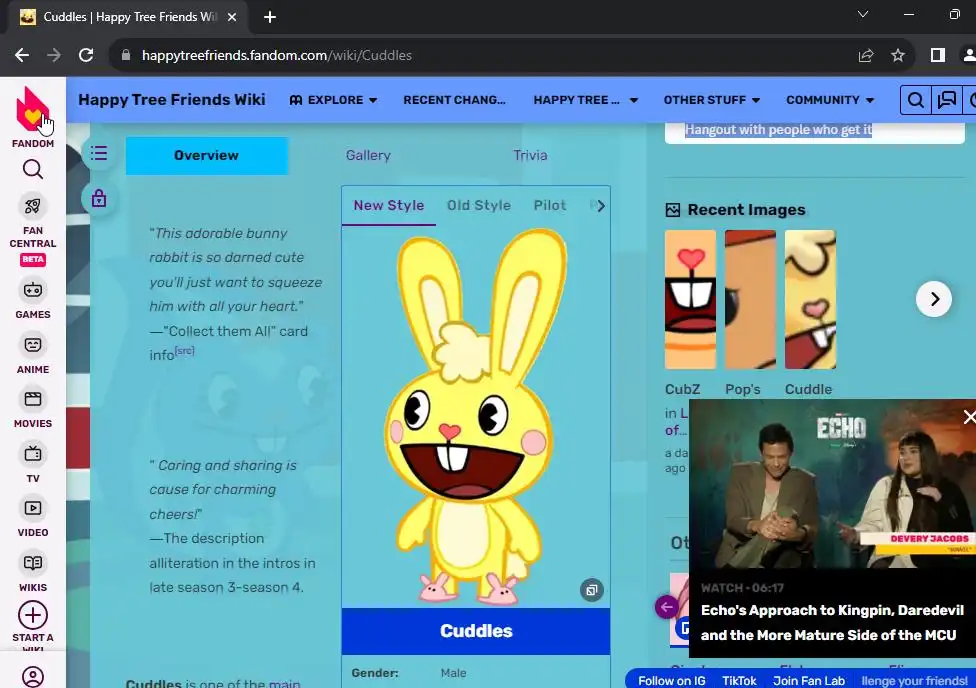Click the Cuddles yellow bunny image
The width and height of the screenshot is (976, 688).
pos(474,416)
